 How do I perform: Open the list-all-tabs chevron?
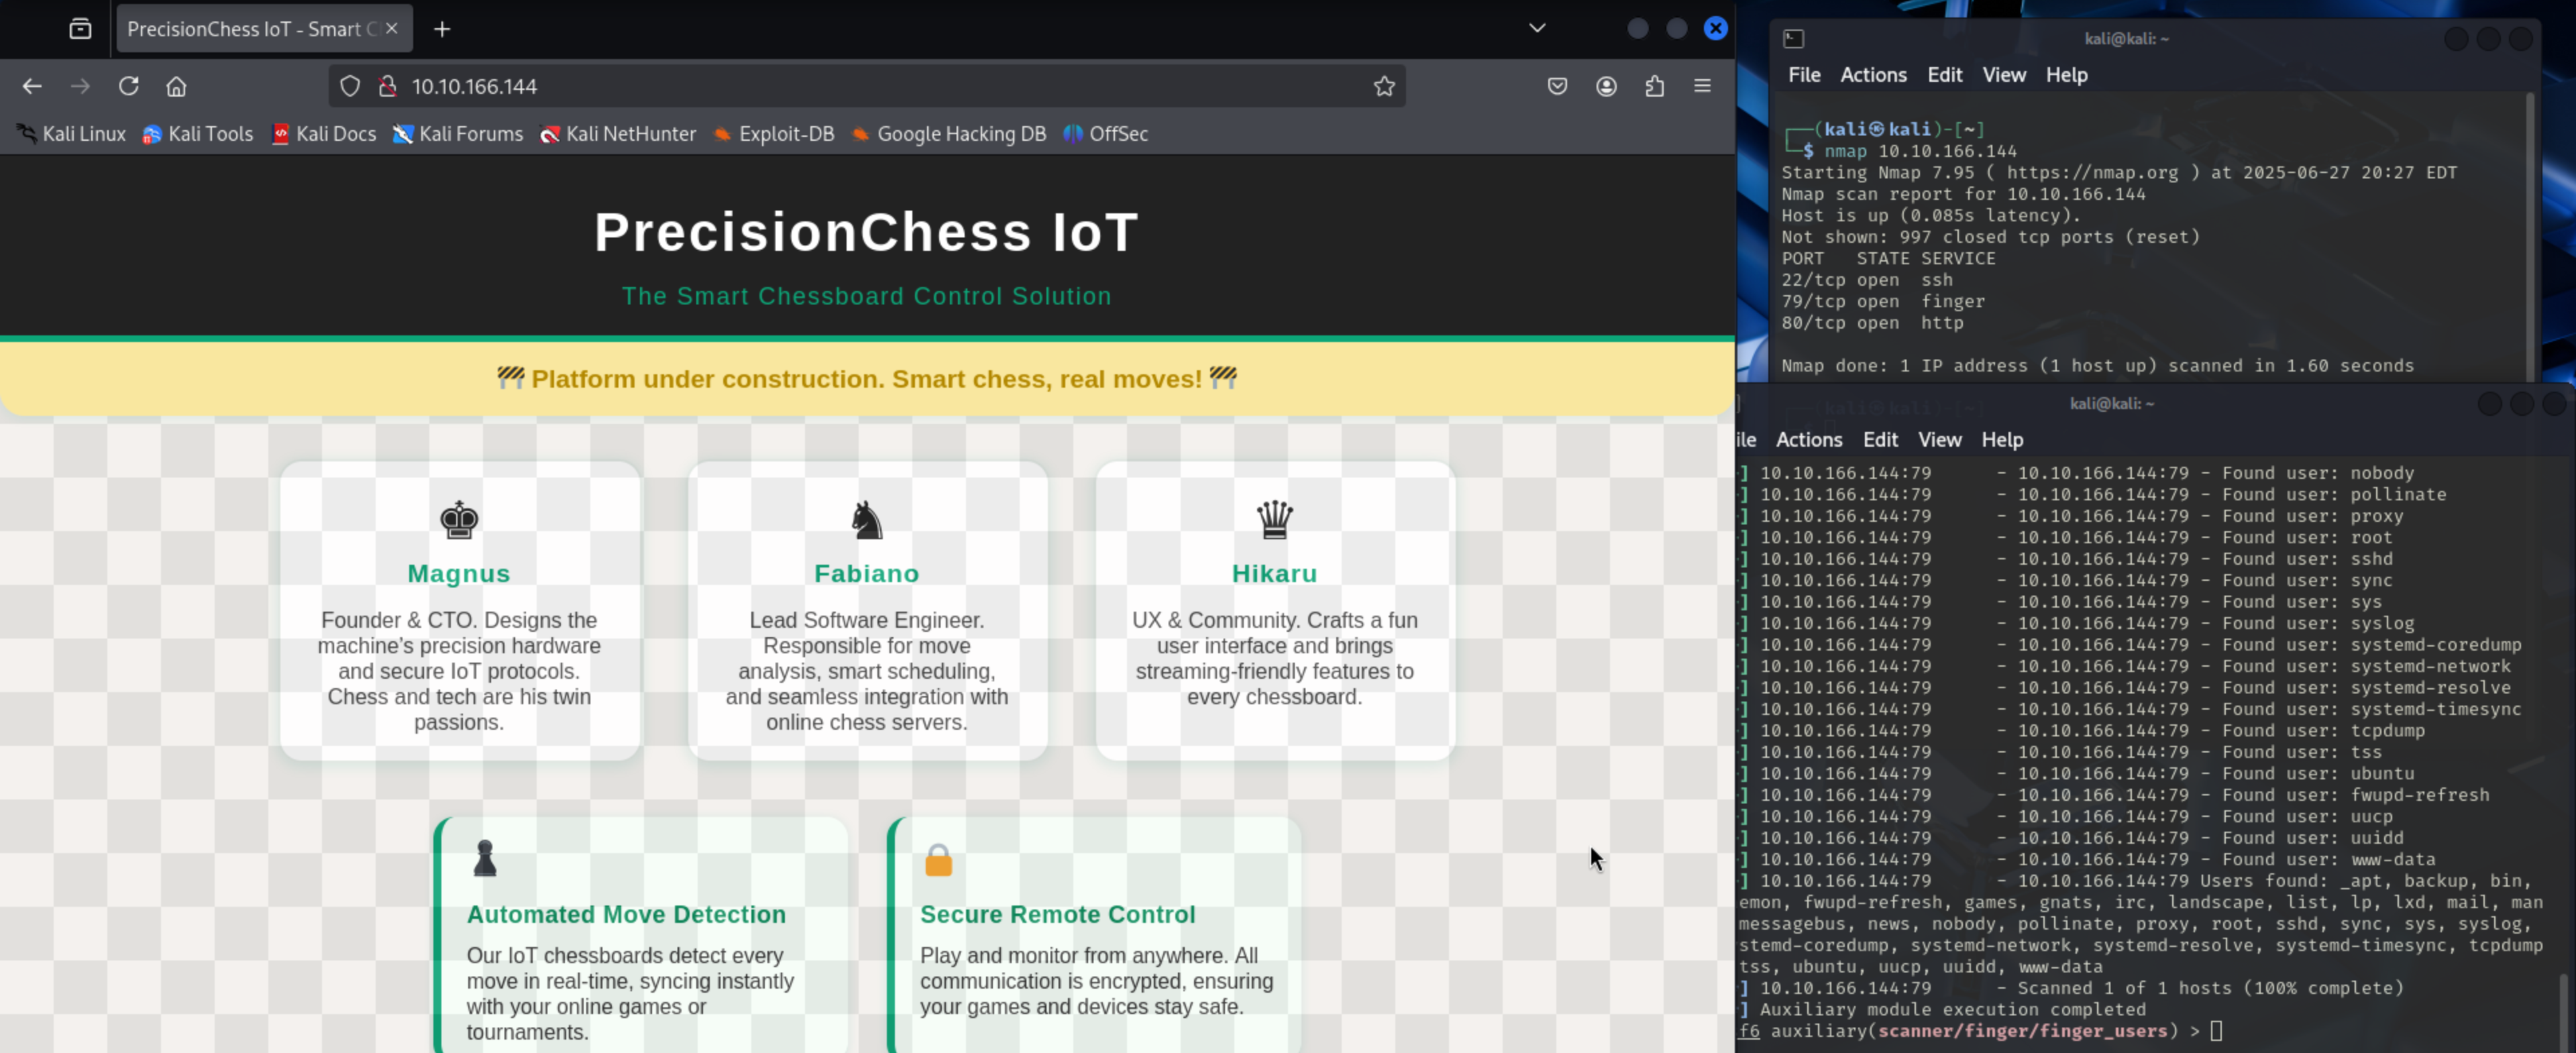pos(1537,28)
